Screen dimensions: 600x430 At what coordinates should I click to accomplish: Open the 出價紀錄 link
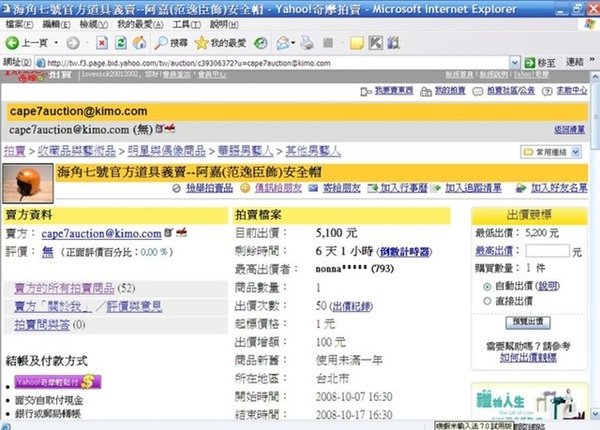pyautogui.click(x=351, y=306)
